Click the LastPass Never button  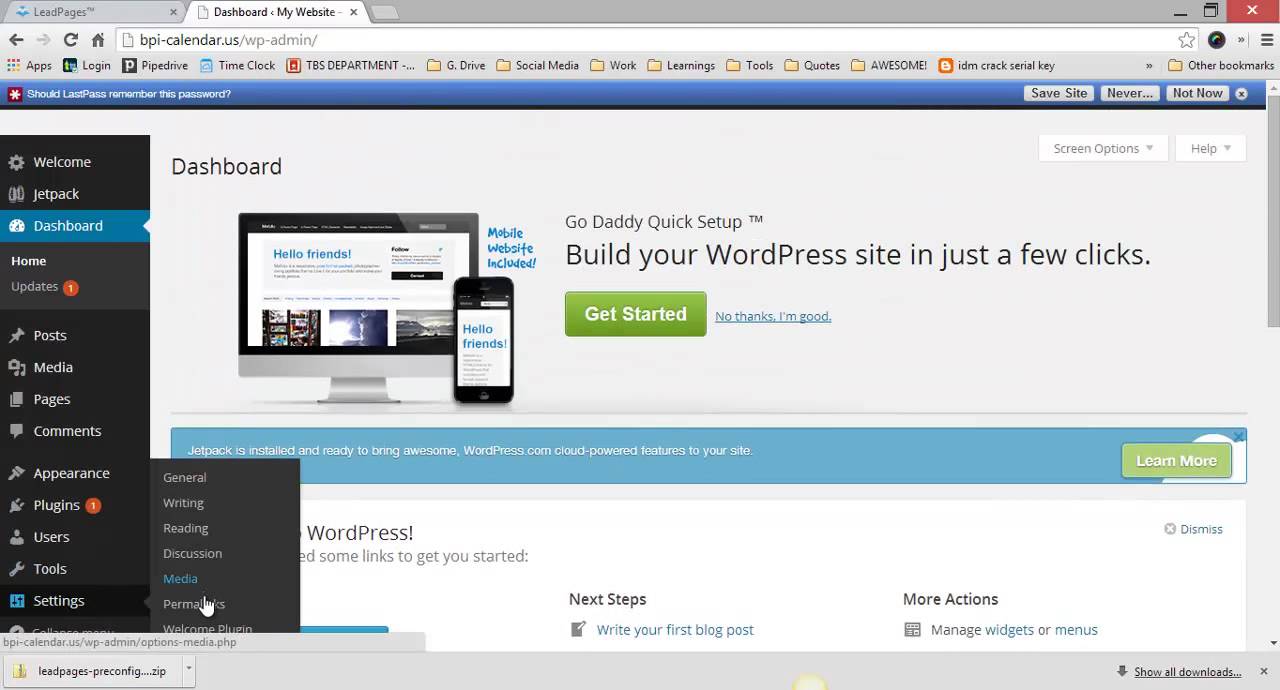(1130, 93)
